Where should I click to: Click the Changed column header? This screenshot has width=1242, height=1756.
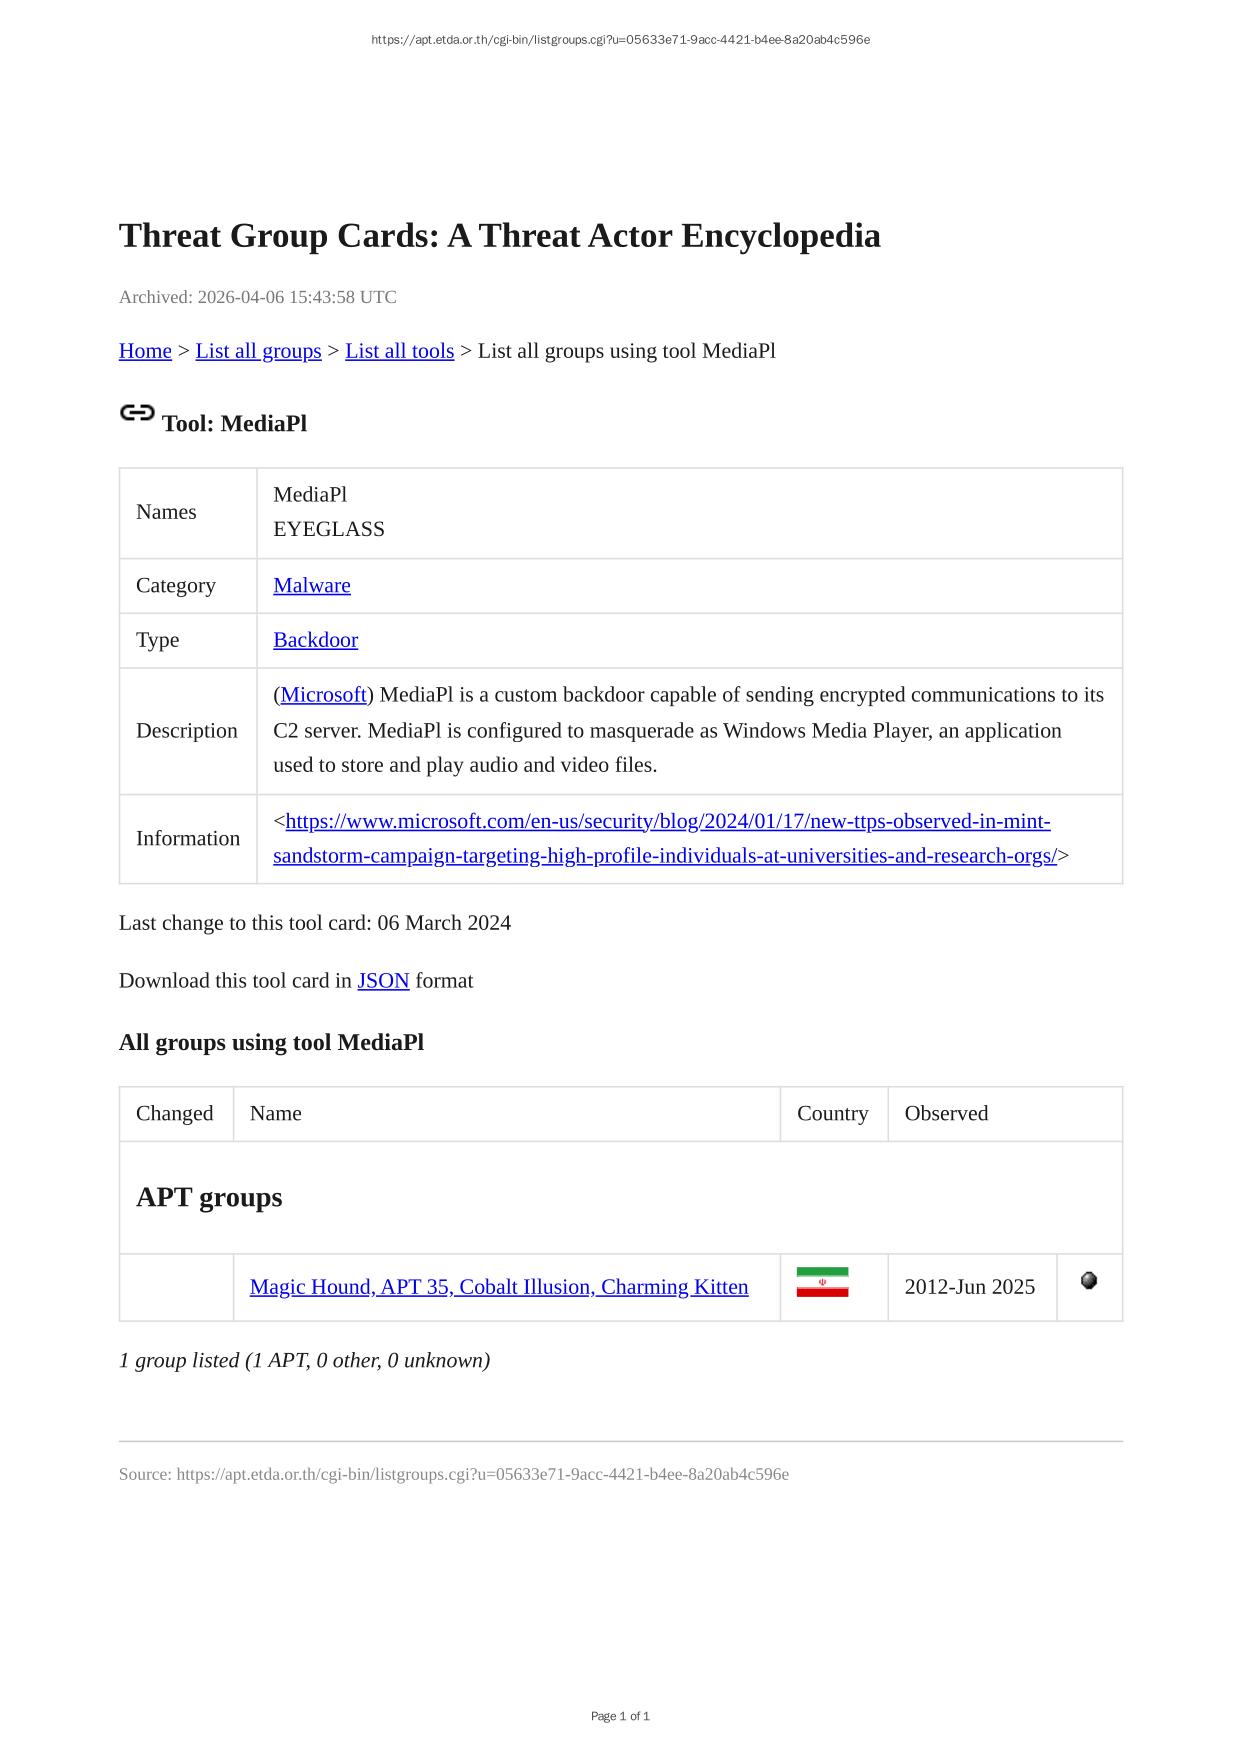pos(175,1113)
